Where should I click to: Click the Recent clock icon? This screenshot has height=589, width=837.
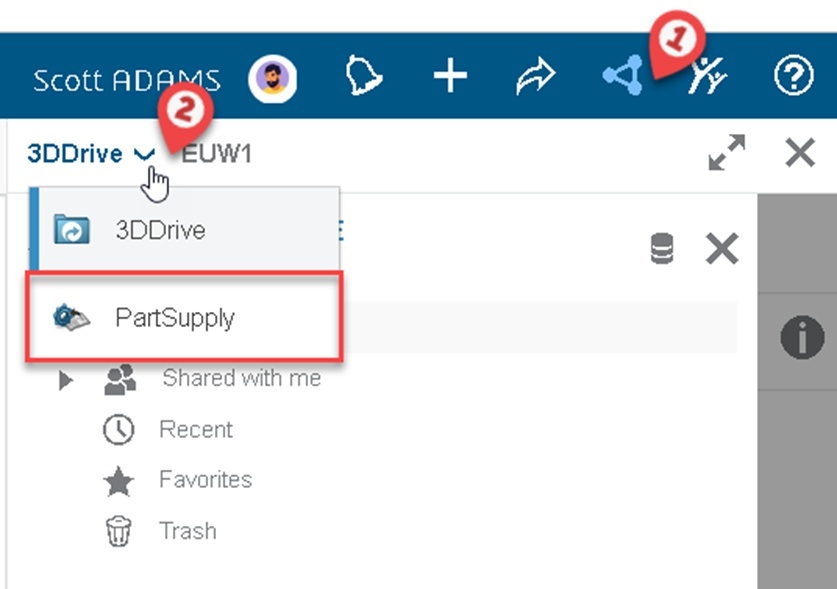coord(118,429)
